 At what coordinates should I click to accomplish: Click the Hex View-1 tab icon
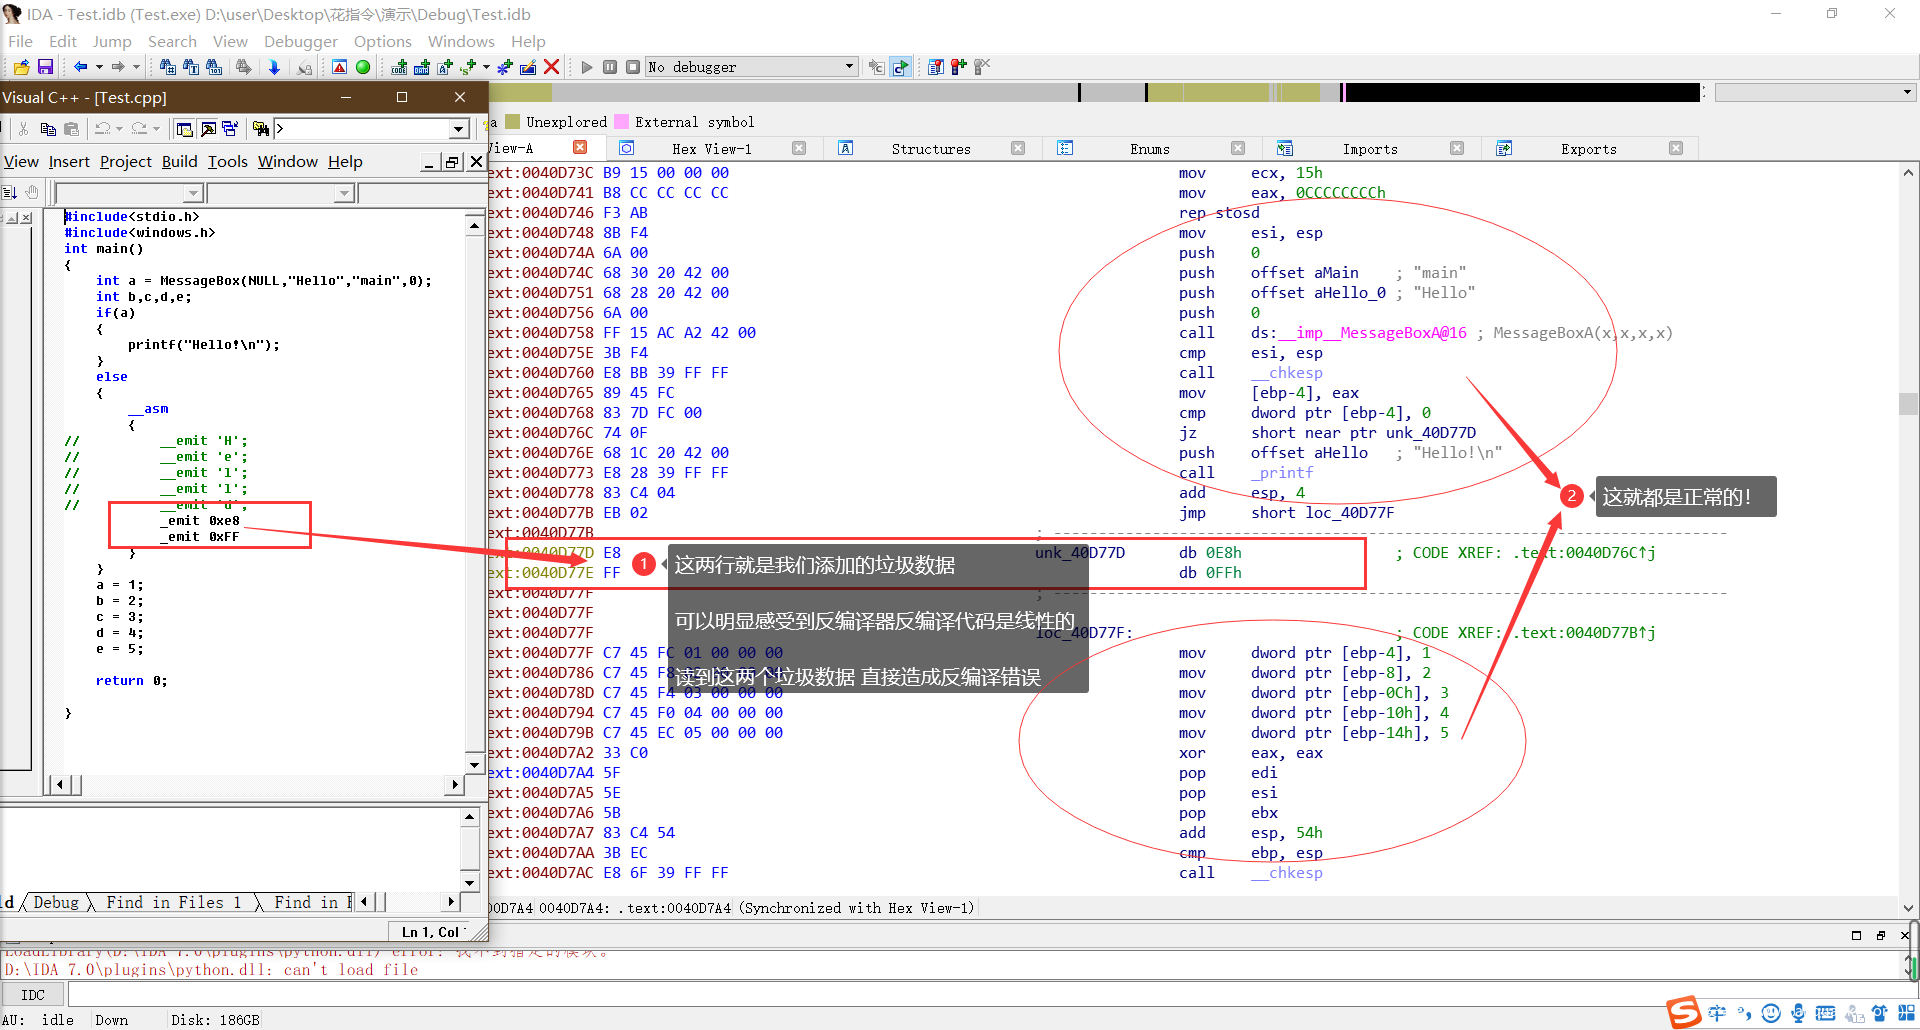[627, 148]
